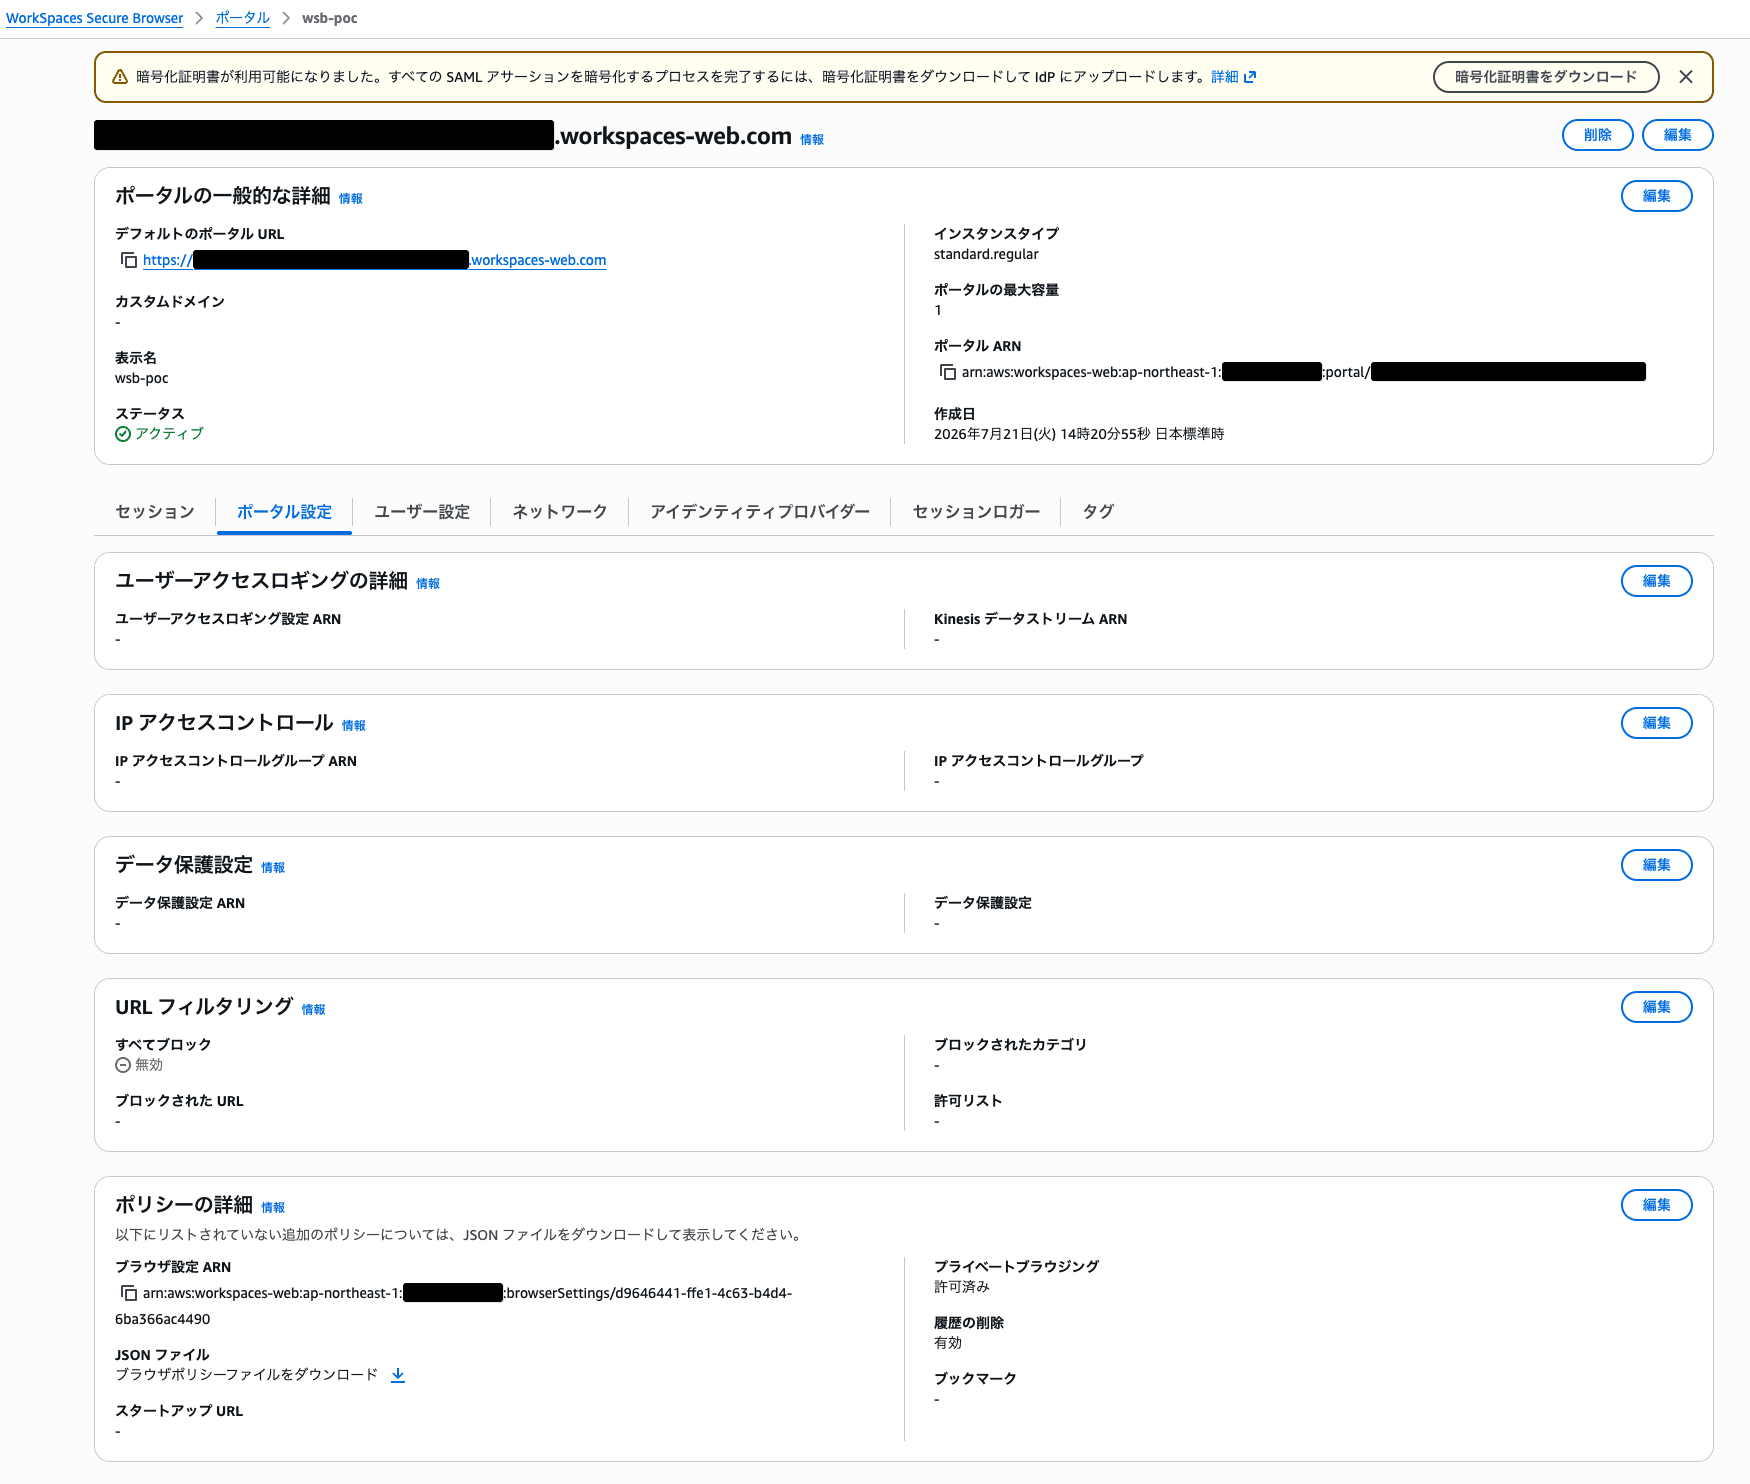Image resolution: width=1750 pixels, height=1484 pixels.
Task: Open 情報 link for ユーザーアクセスロギングの詳細
Action: pos(428,584)
